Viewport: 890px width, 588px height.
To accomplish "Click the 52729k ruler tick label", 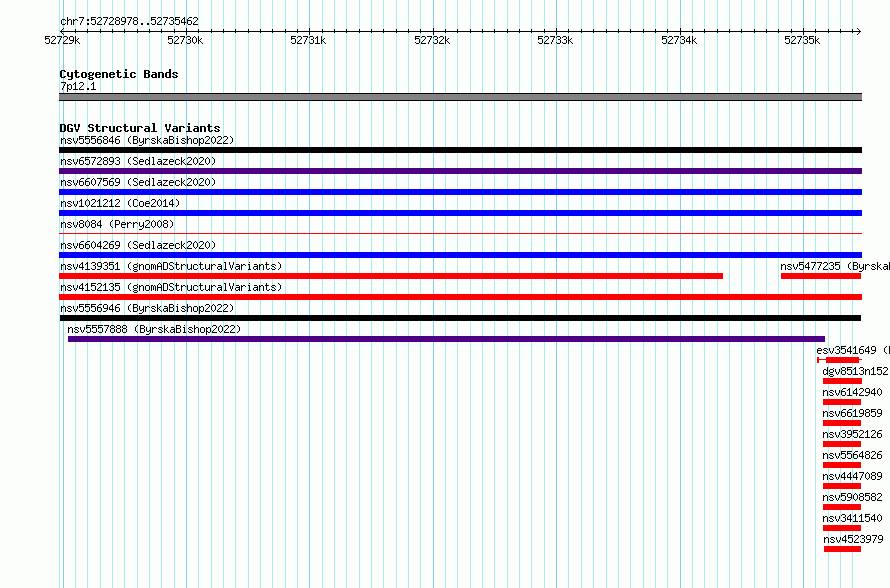I will (62, 40).
